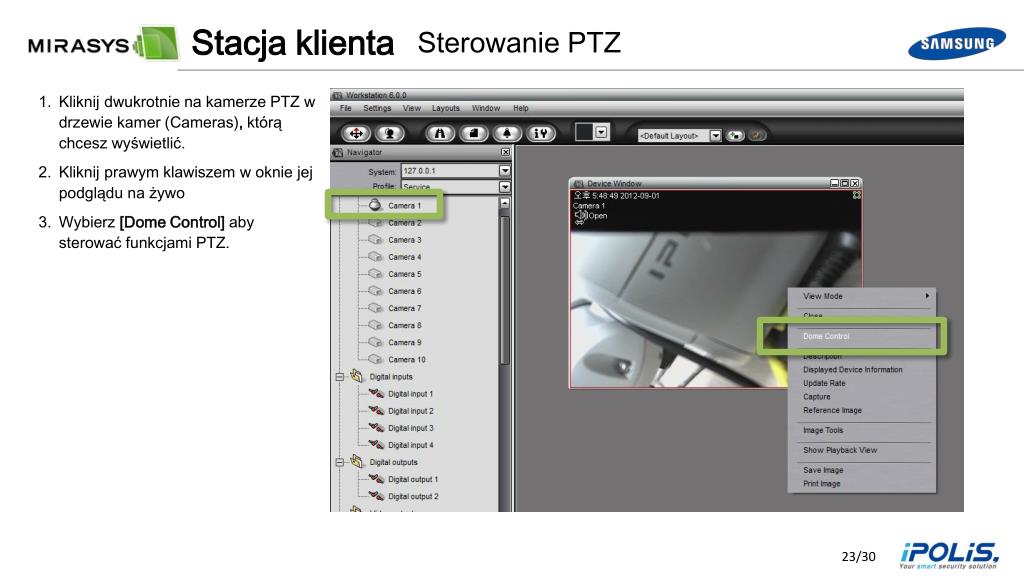Click the add layout icon next to Default Layout
This screenshot has width=1024, height=576.
[x=735, y=136]
